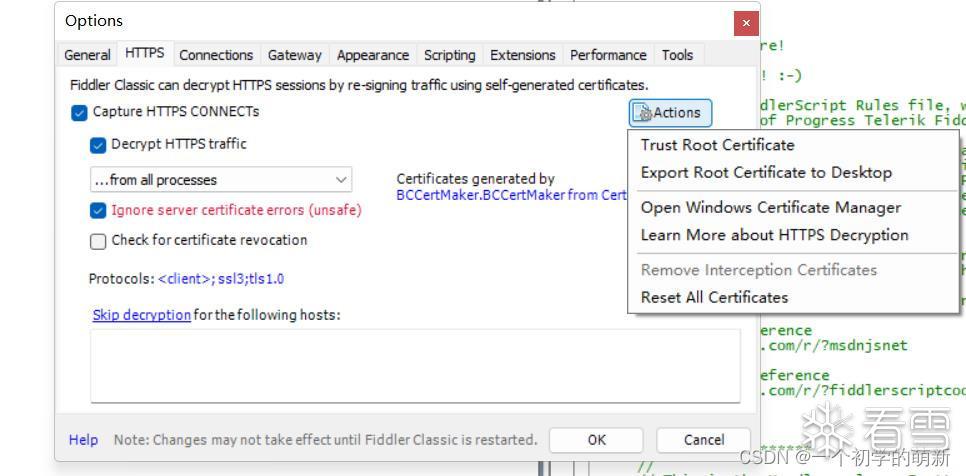
Task: Click the Help link
Action: coord(83,440)
